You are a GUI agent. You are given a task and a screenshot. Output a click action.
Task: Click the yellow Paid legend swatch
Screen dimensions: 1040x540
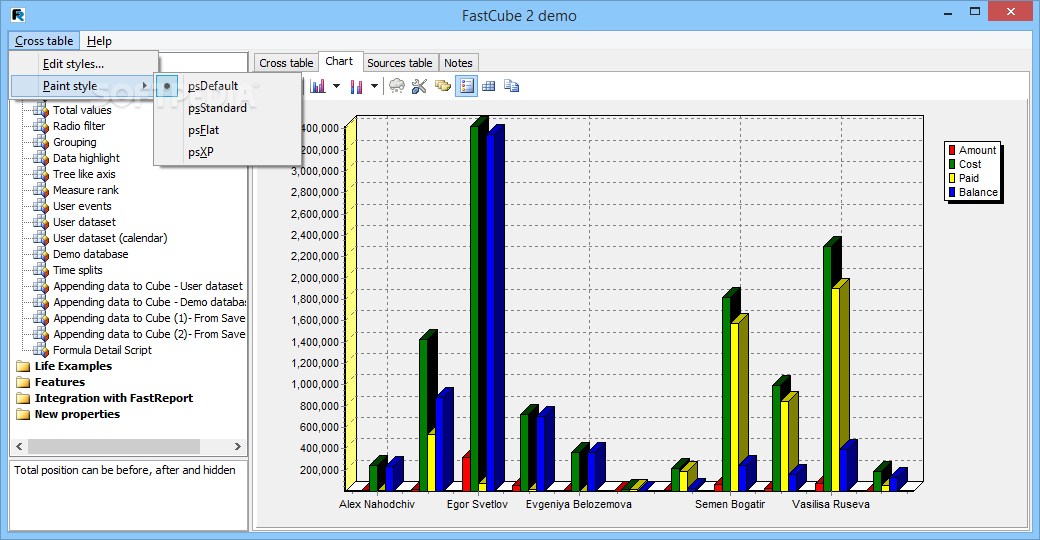(x=952, y=178)
